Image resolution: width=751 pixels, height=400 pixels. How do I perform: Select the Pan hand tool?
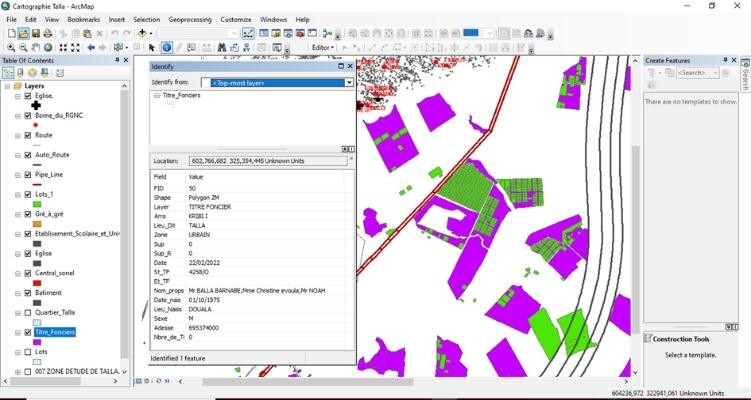pyautogui.click(x=35, y=48)
